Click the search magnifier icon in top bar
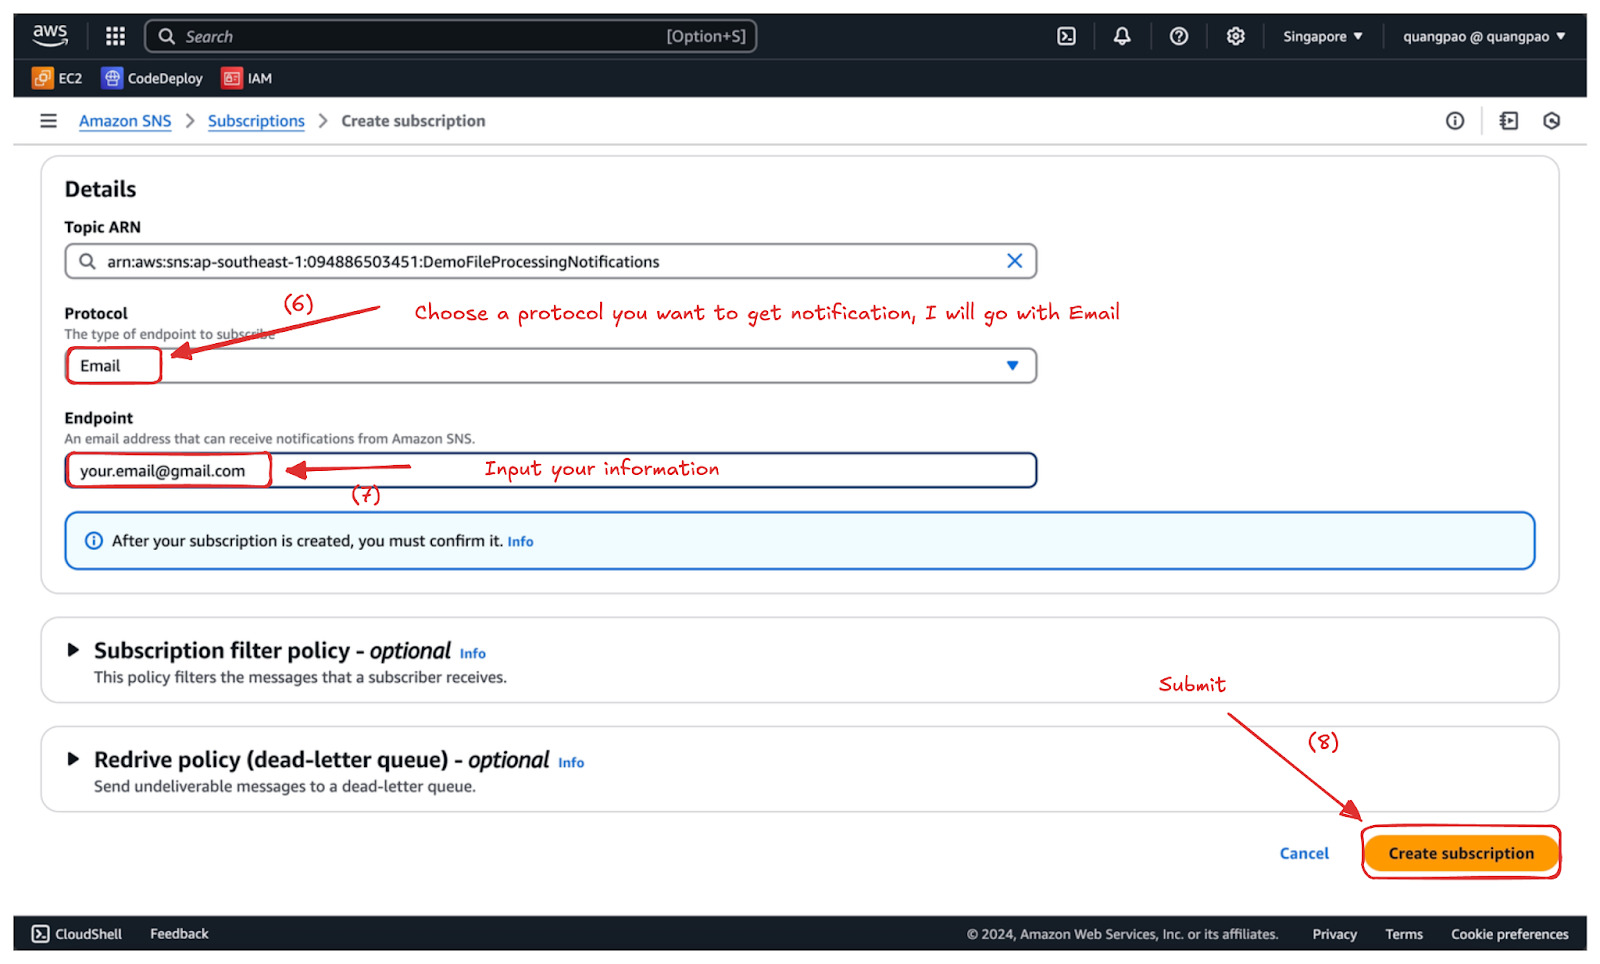Image resolution: width=1600 pixels, height=964 pixels. (167, 36)
